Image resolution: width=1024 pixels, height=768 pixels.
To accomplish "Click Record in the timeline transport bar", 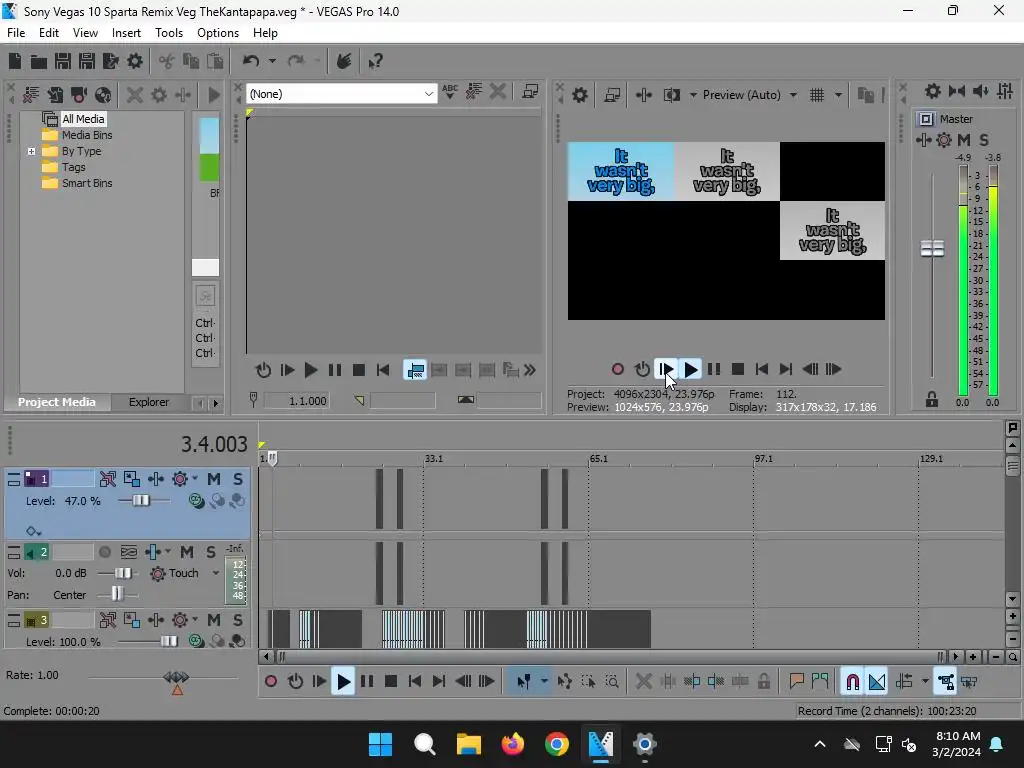I will point(271,682).
